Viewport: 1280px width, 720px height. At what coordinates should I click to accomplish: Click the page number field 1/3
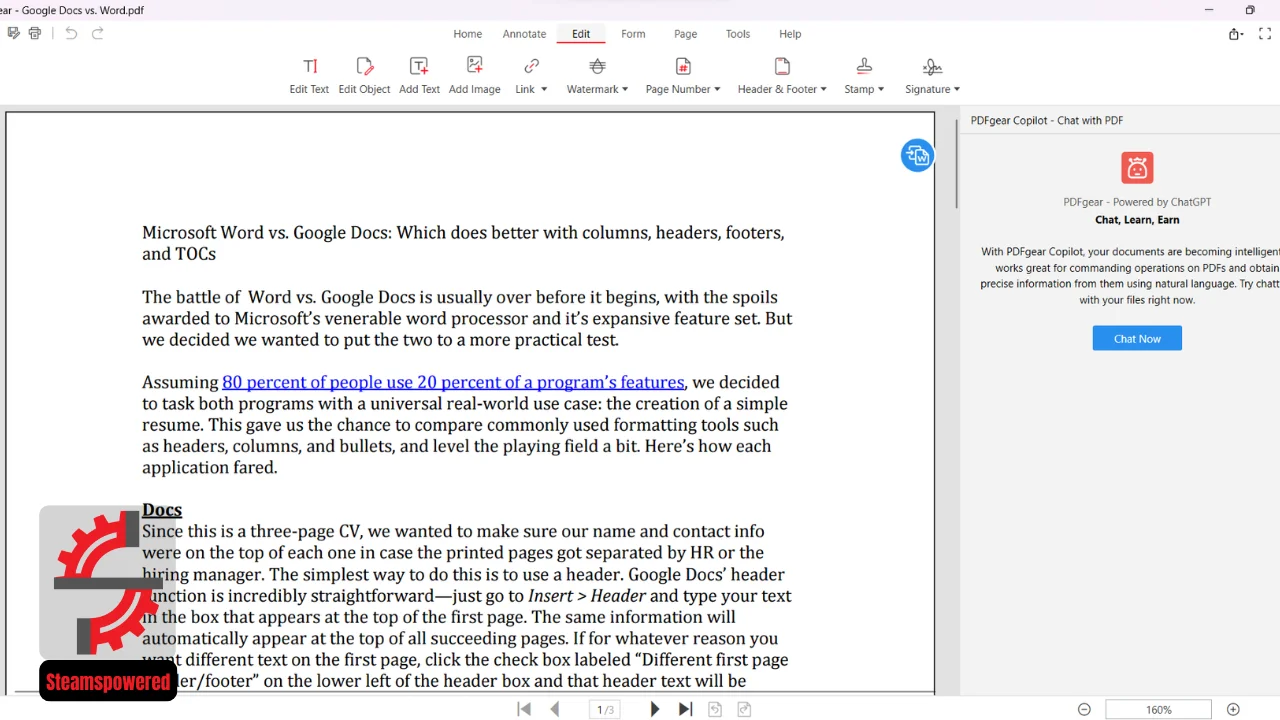tap(606, 710)
